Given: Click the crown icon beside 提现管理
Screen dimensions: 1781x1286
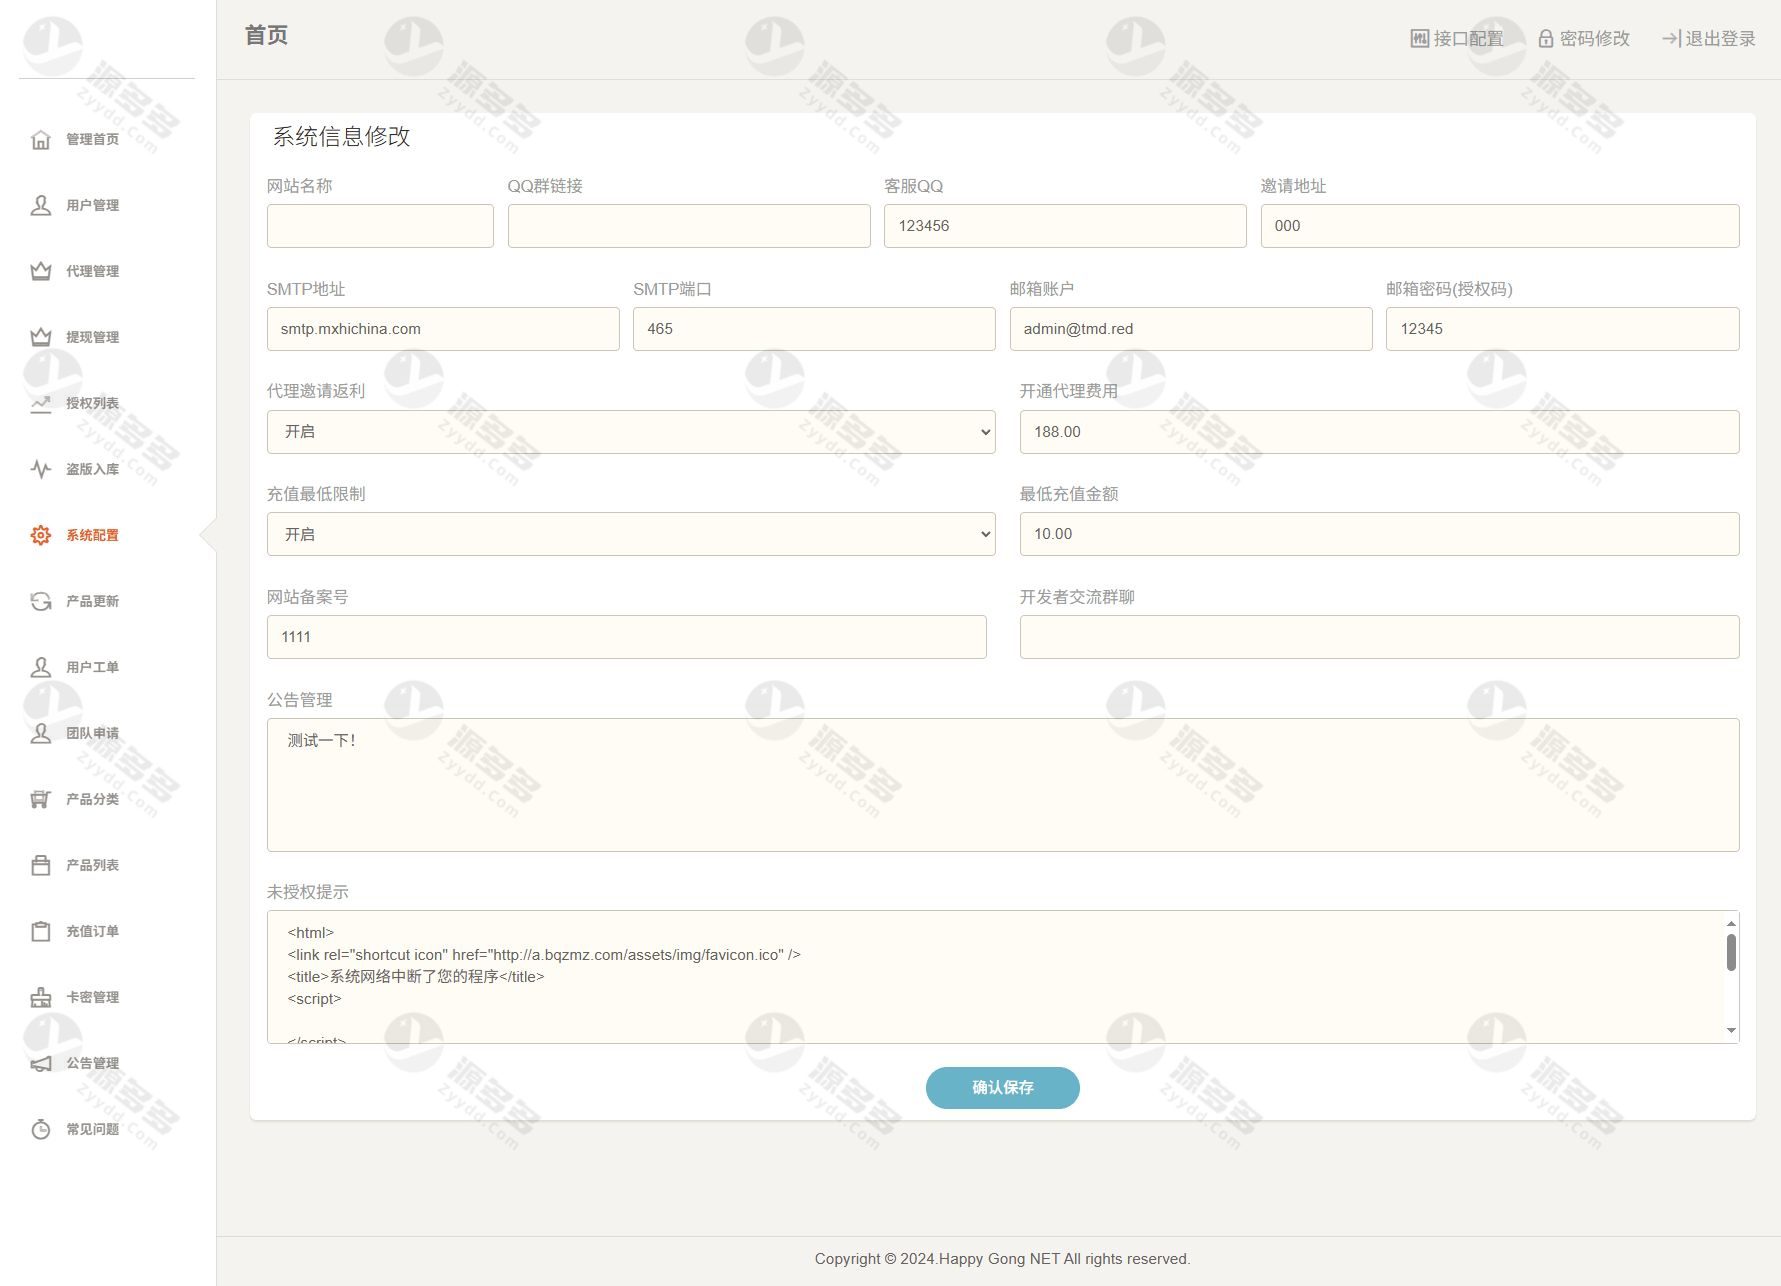Looking at the screenshot, I should (40, 337).
